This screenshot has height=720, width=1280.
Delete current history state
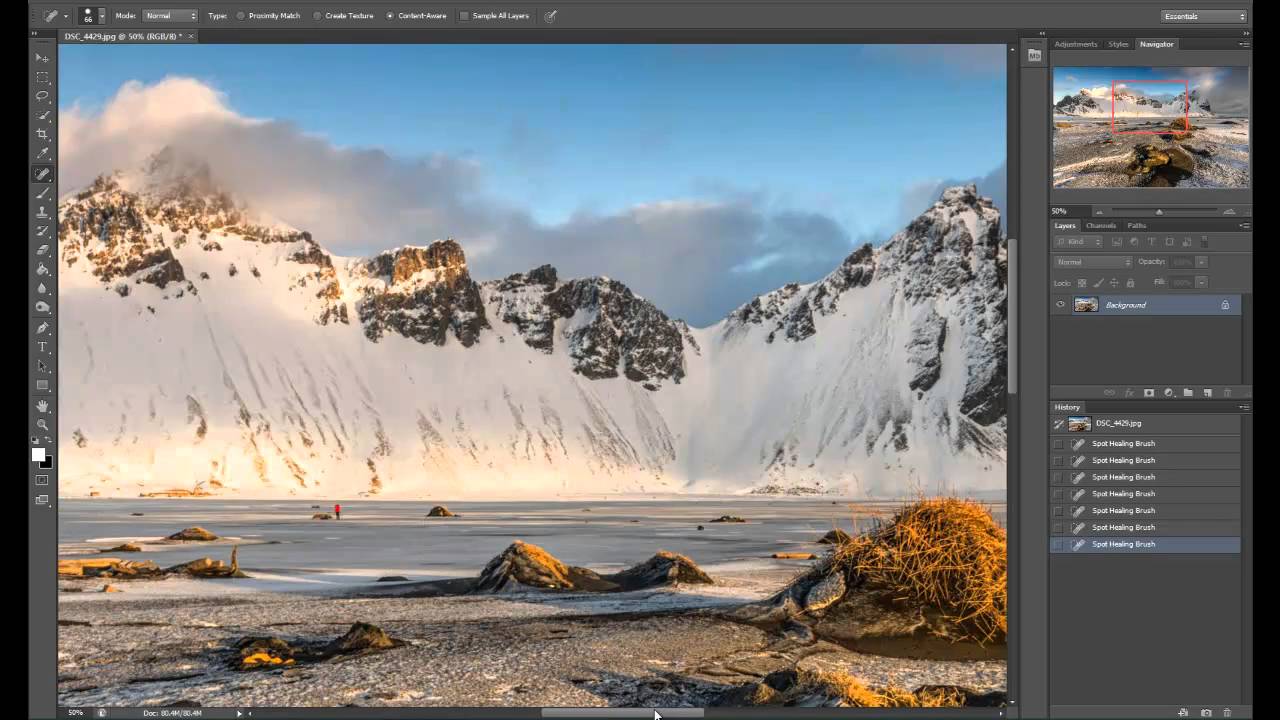pos(1227,713)
